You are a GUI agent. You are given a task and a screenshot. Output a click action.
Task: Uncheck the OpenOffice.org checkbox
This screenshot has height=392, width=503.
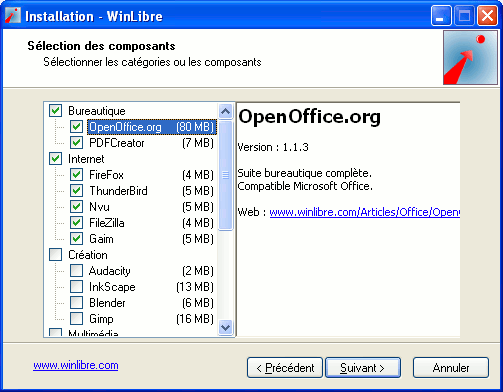(76, 127)
